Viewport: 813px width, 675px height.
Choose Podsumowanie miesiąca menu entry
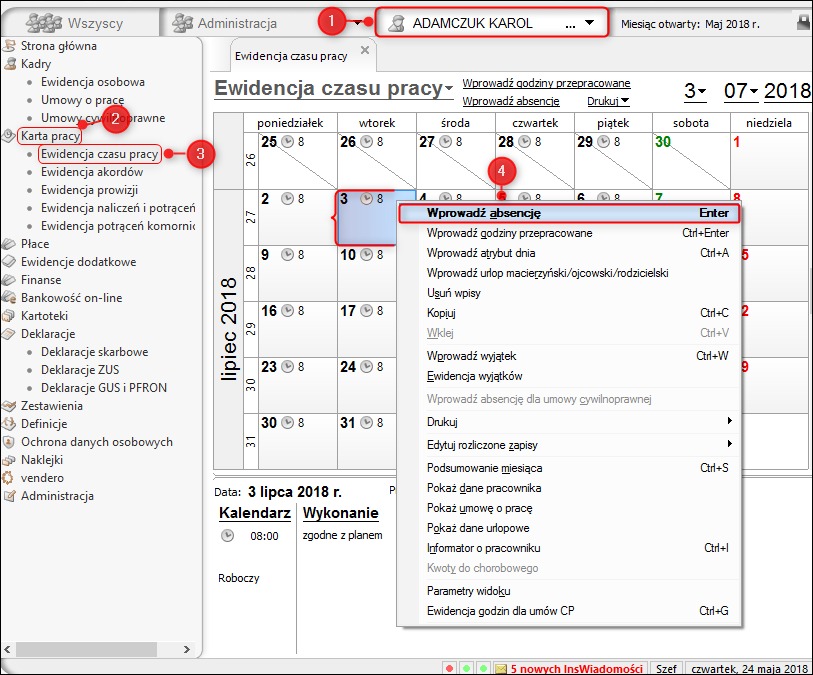(x=569, y=468)
